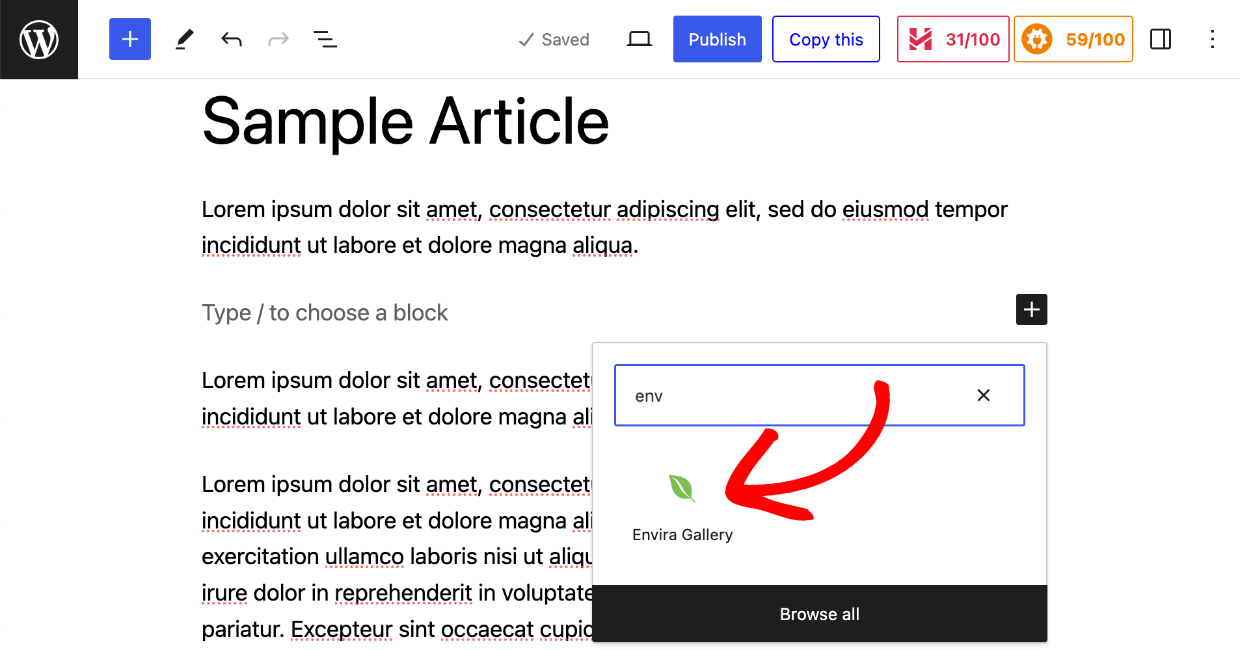Image resolution: width=1240 pixels, height=650 pixels.
Task: Undo the last change
Action: 231,39
